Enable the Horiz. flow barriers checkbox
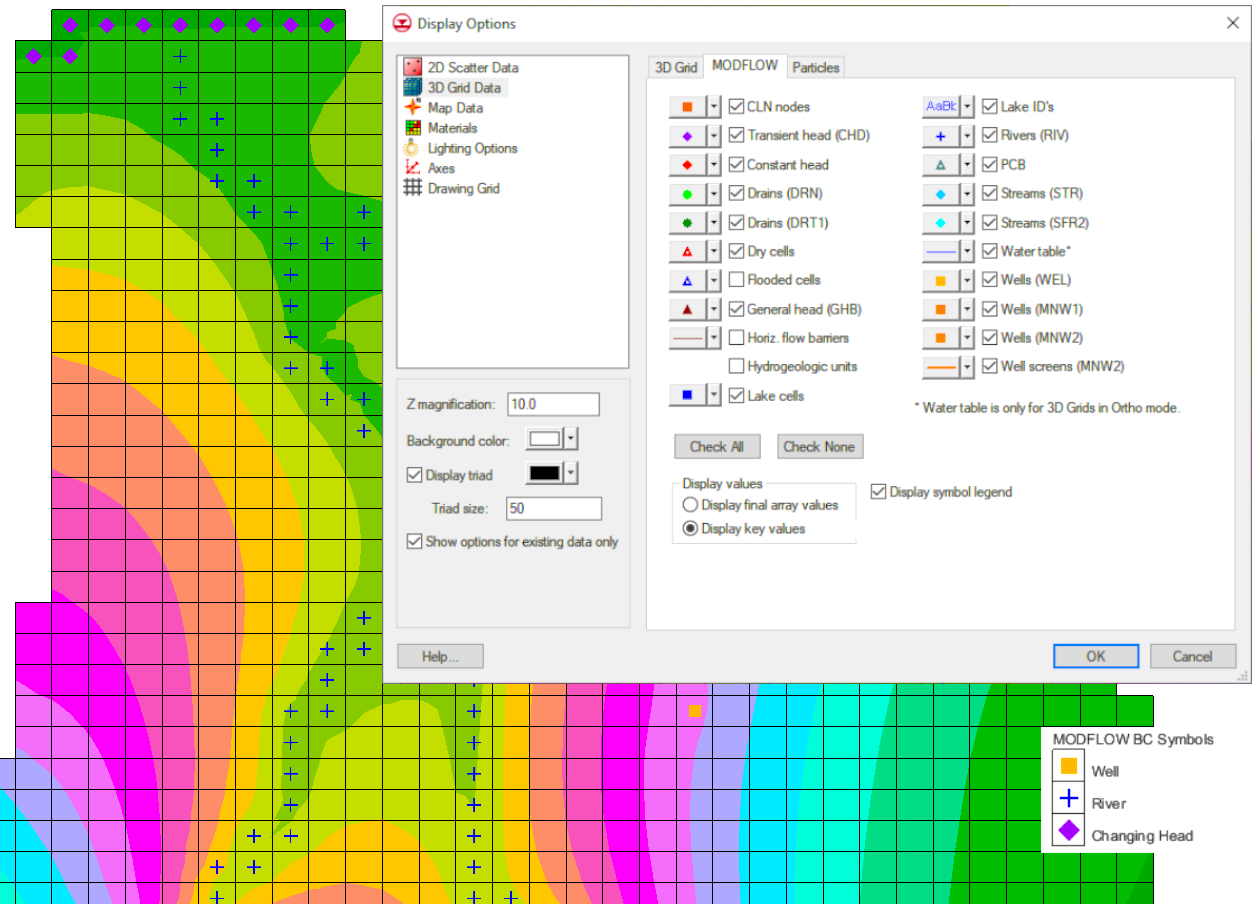 pos(738,337)
